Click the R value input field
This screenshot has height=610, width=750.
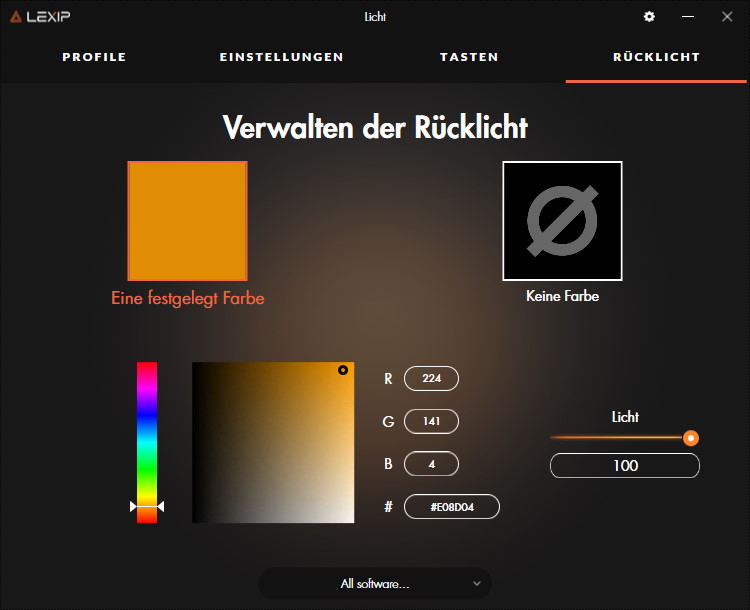(431, 379)
